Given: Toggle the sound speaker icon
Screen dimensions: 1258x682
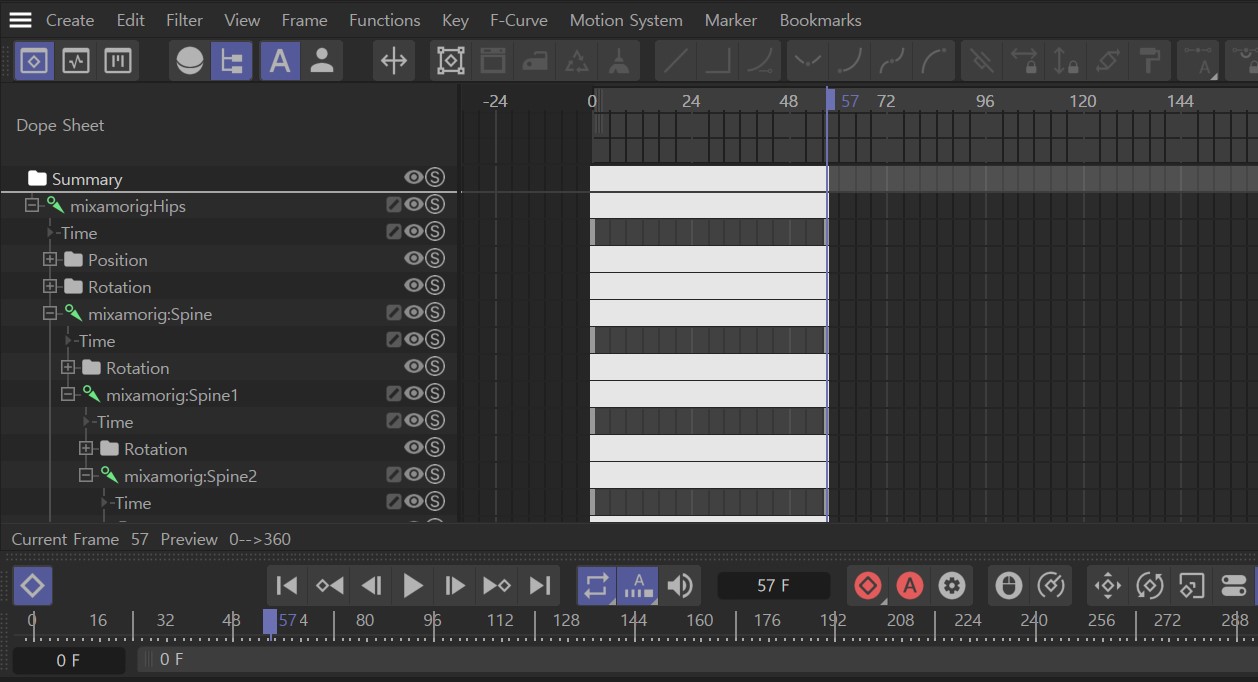Looking at the screenshot, I should (x=680, y=585).
